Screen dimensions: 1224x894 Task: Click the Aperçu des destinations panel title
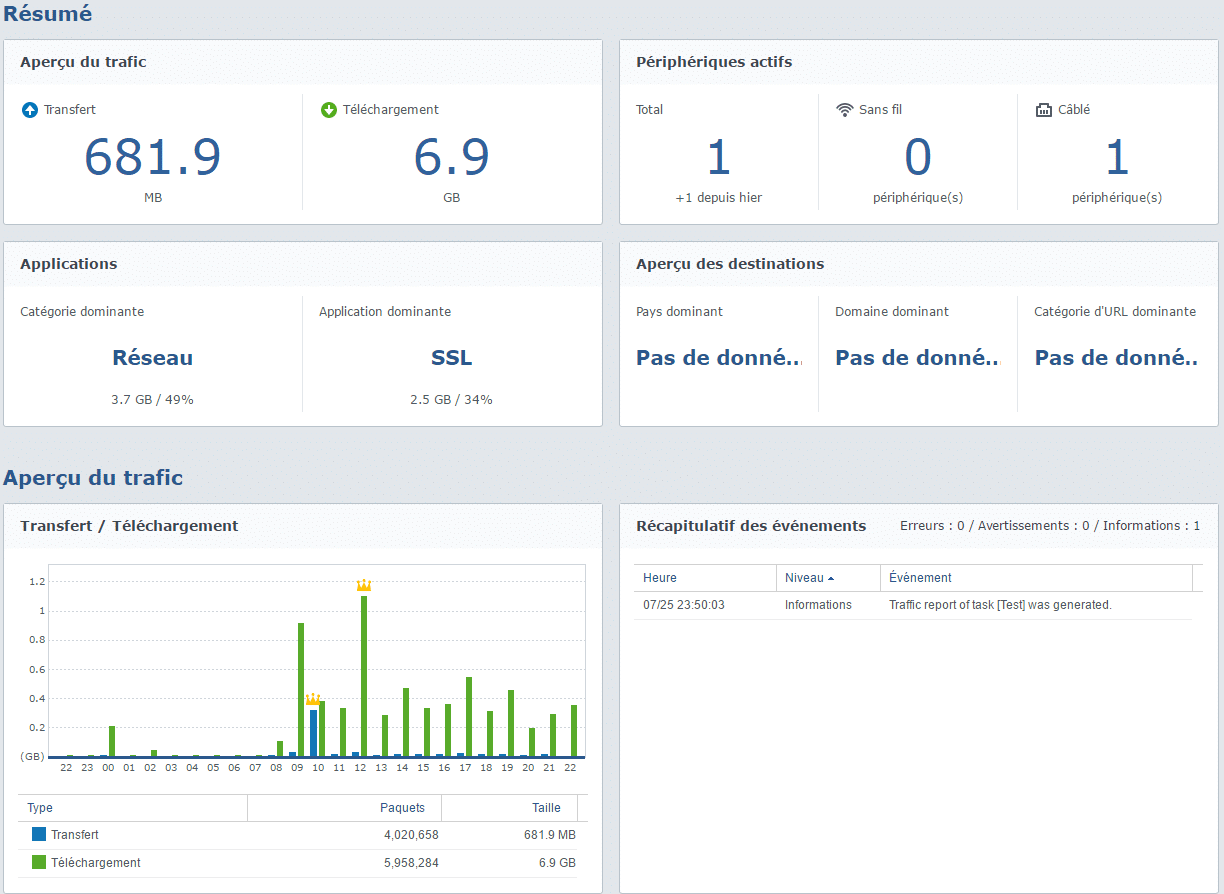tap(730, 264)
